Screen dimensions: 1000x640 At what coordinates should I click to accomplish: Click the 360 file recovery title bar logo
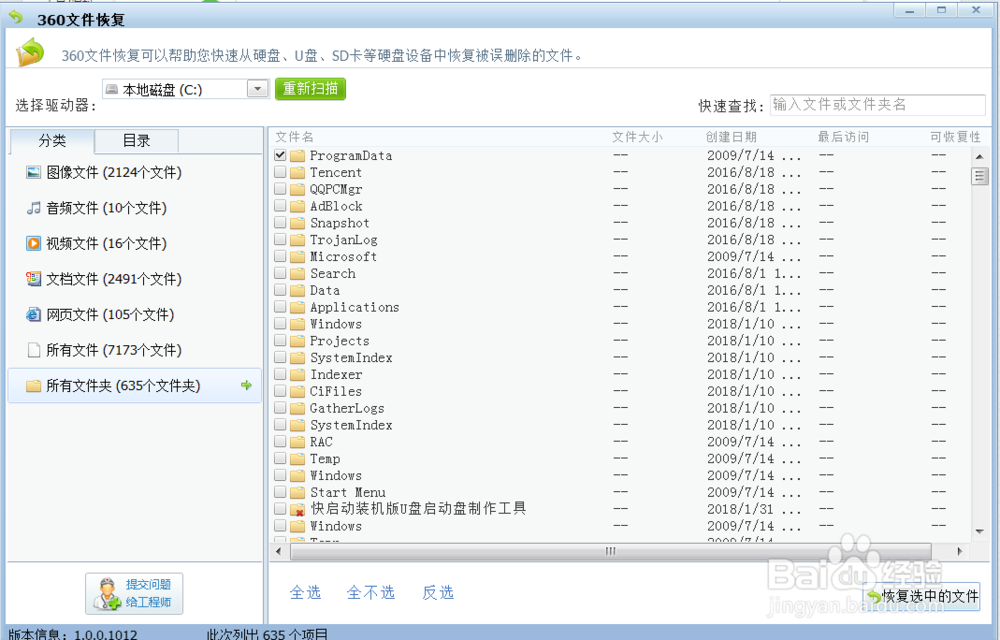point(16,17)
